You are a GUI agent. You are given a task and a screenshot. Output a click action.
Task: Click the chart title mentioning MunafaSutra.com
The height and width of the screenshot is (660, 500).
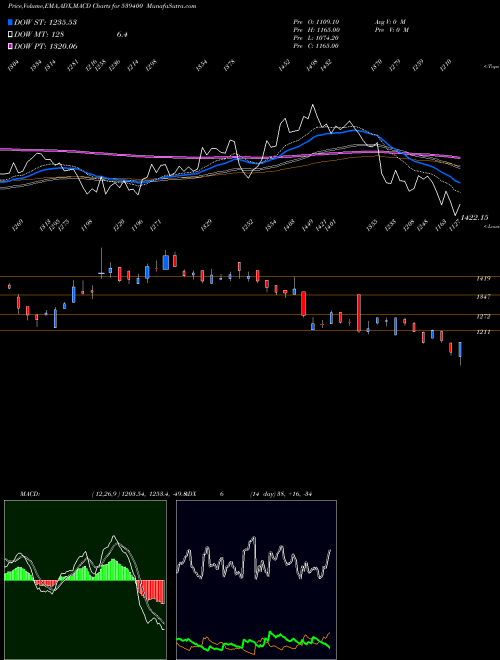[x=102, y=6]
